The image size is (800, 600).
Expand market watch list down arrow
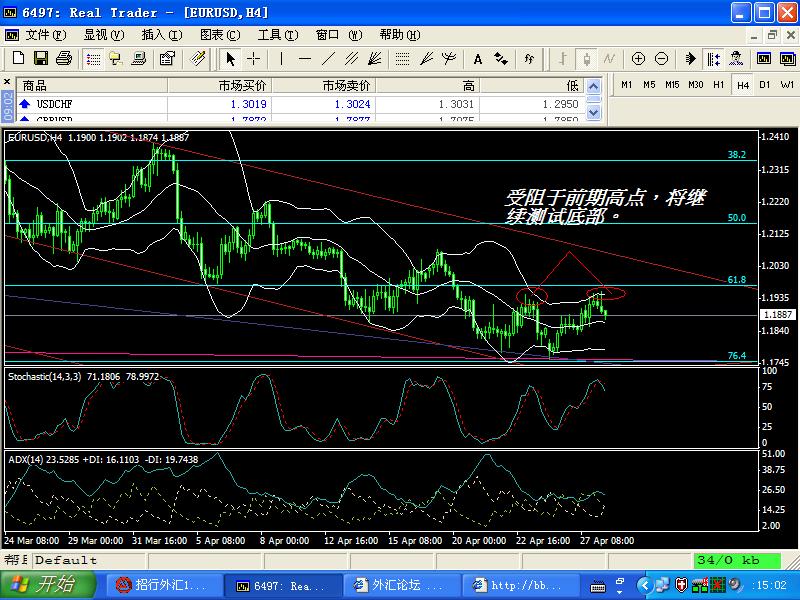coord(593,112)
